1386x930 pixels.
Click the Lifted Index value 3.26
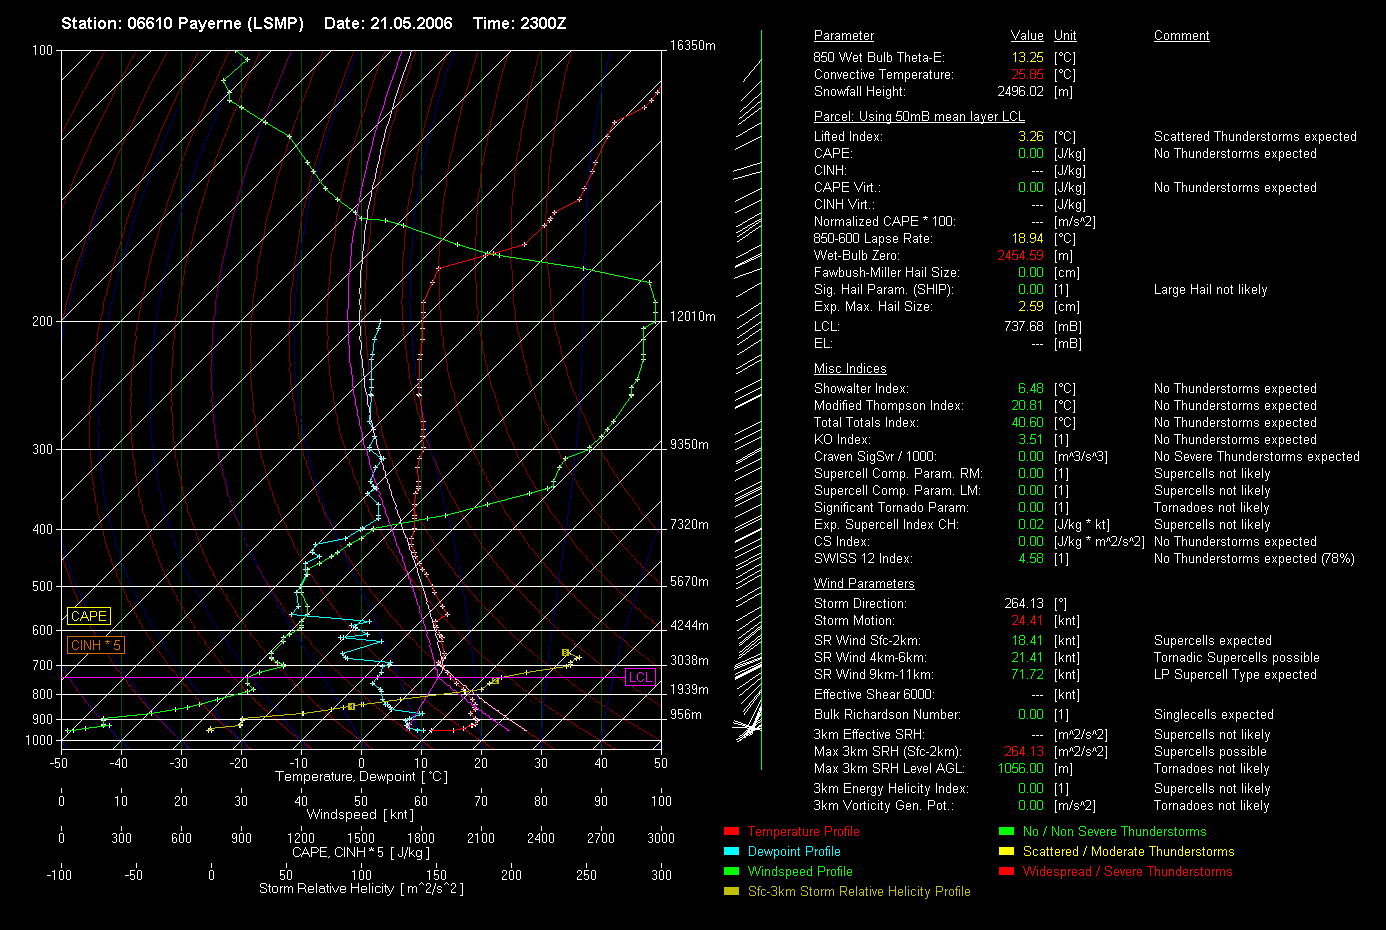pos(1030,136)
